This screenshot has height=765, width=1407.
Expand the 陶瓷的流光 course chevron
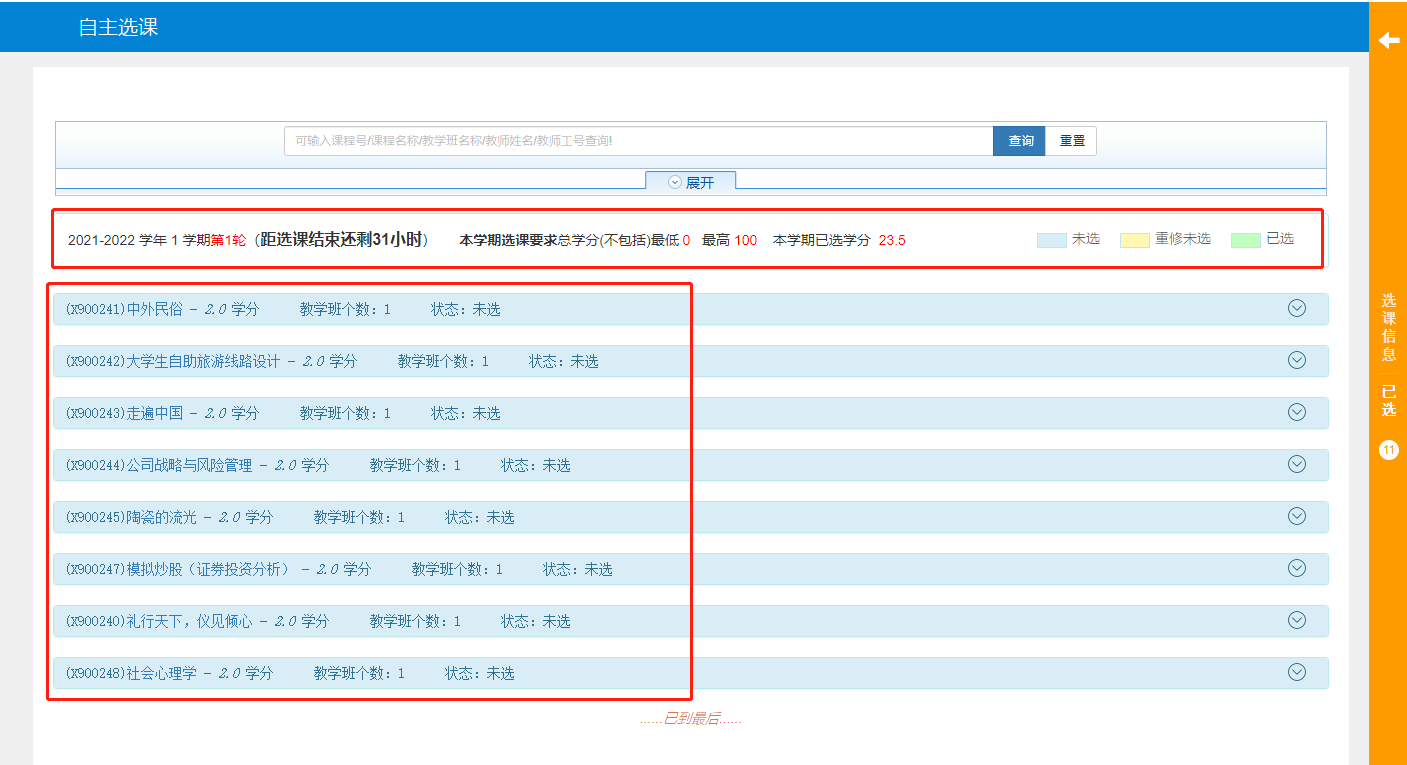tap(1297, 516)
